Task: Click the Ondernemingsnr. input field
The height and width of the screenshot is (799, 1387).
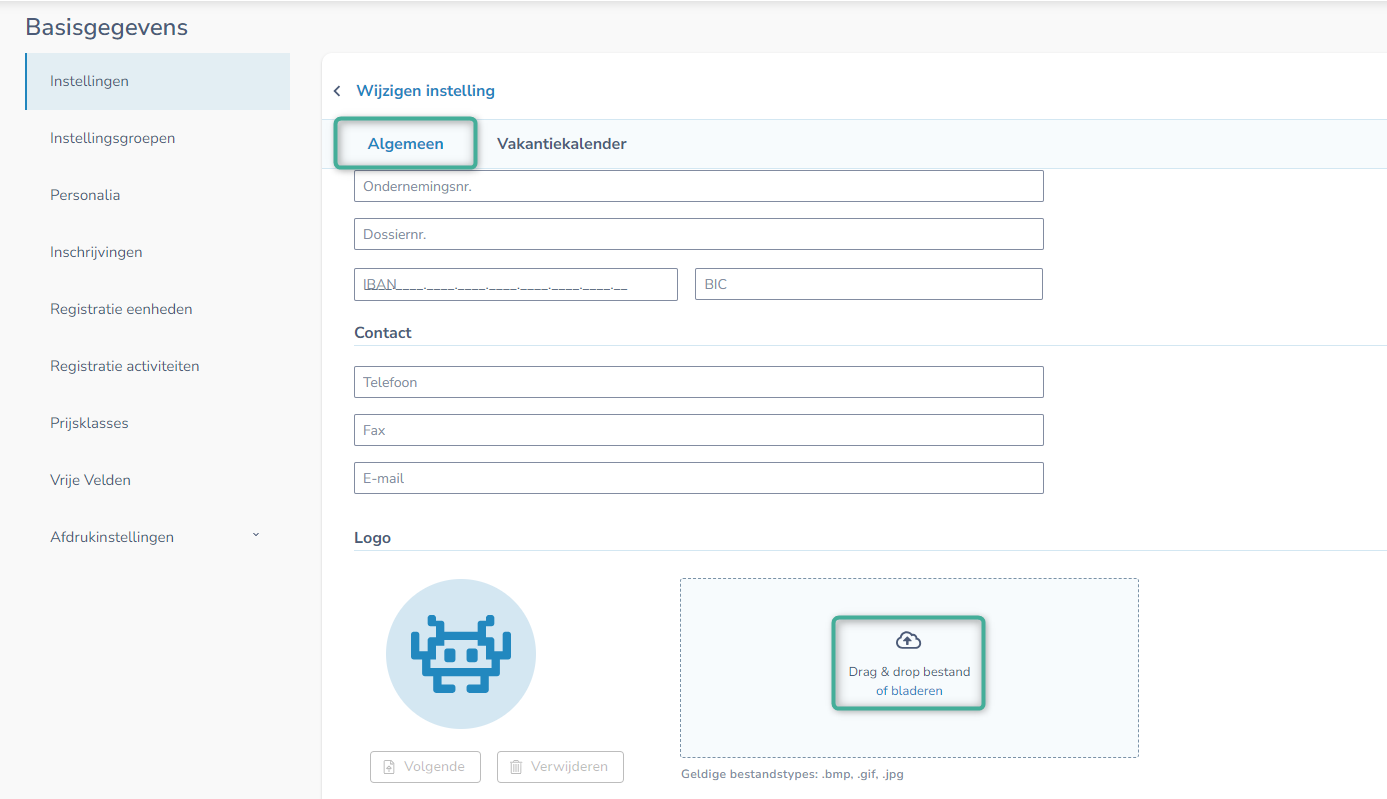Action: pos(698,186)
